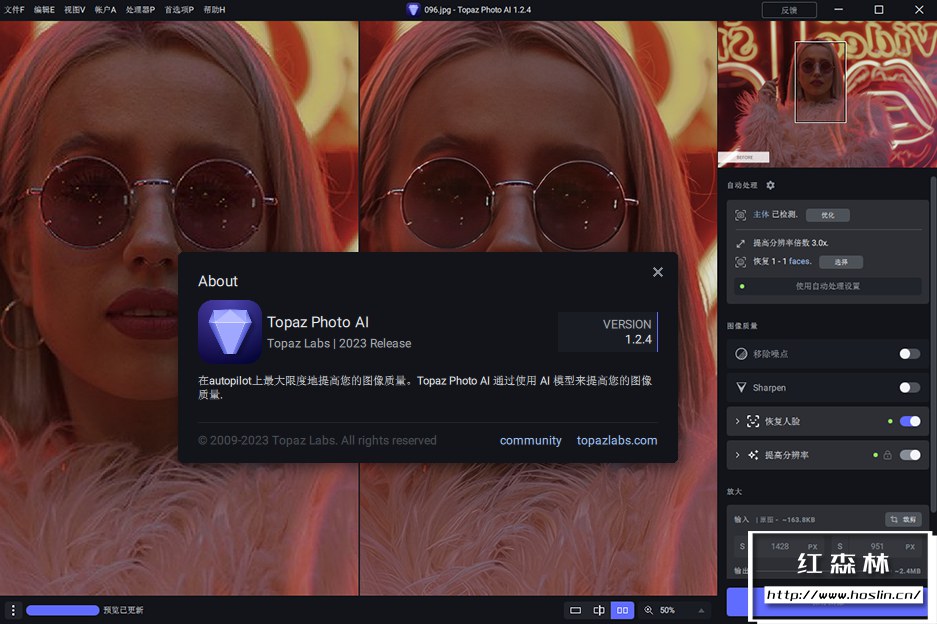This screenshot has height=624, width=937.
Task: Click 使用自动处理设置 button
Action: [827, 286]
